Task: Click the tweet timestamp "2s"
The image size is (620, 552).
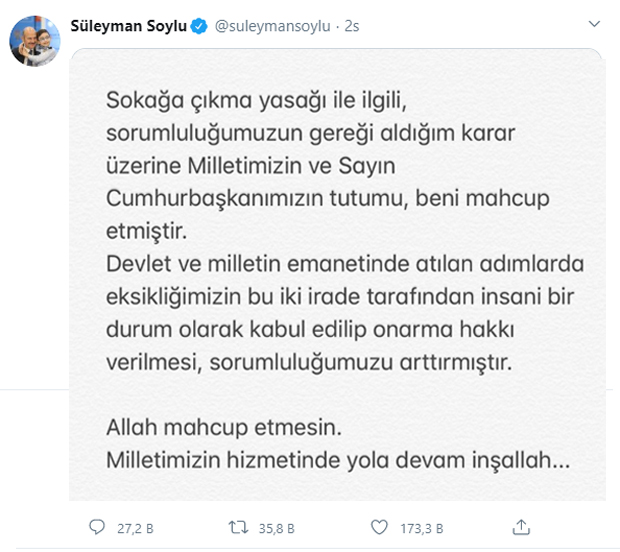Action: [351, 27]
